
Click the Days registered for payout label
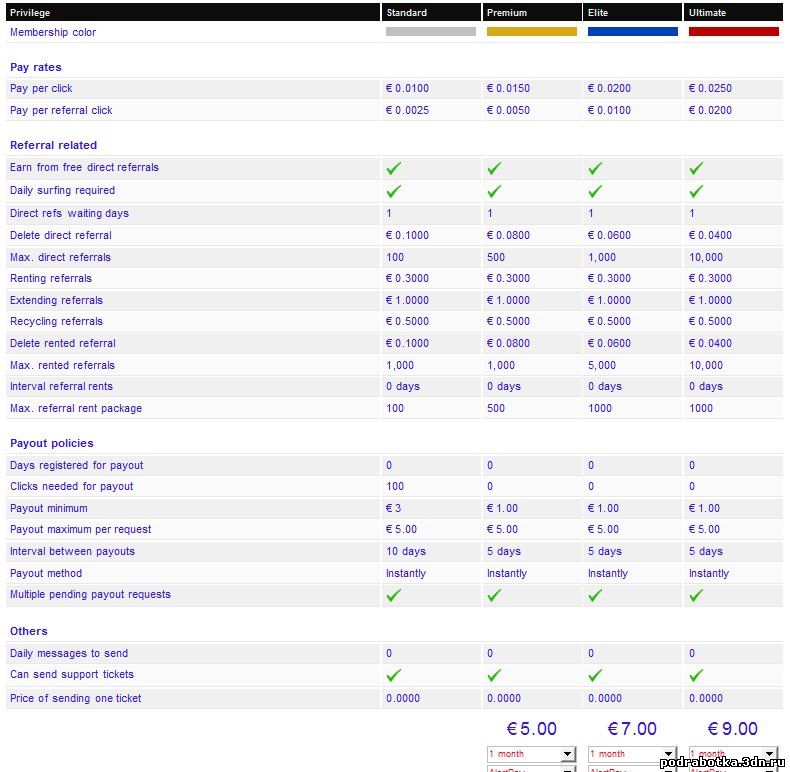pyautogui.click(x=77, y=466)
